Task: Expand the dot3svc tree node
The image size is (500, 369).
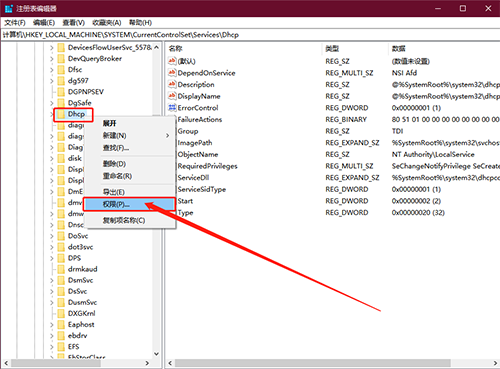Action: [x=52, y=247]
